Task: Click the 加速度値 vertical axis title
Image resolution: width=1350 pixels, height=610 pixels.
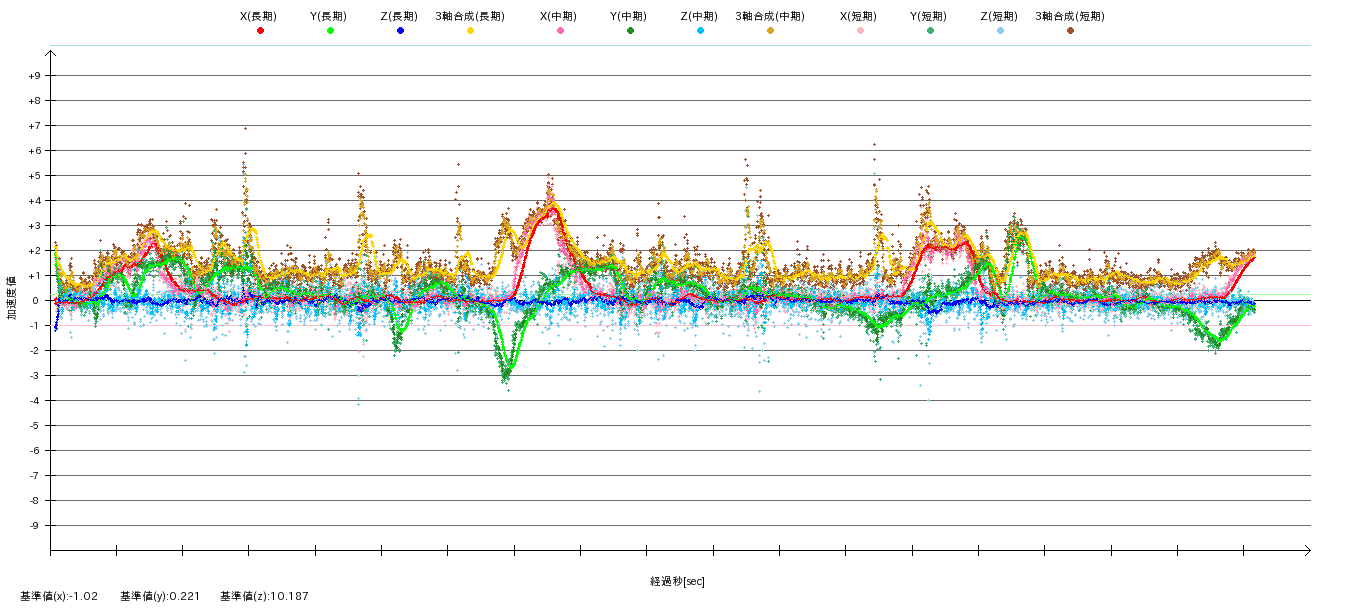Action: coord(13,297)
